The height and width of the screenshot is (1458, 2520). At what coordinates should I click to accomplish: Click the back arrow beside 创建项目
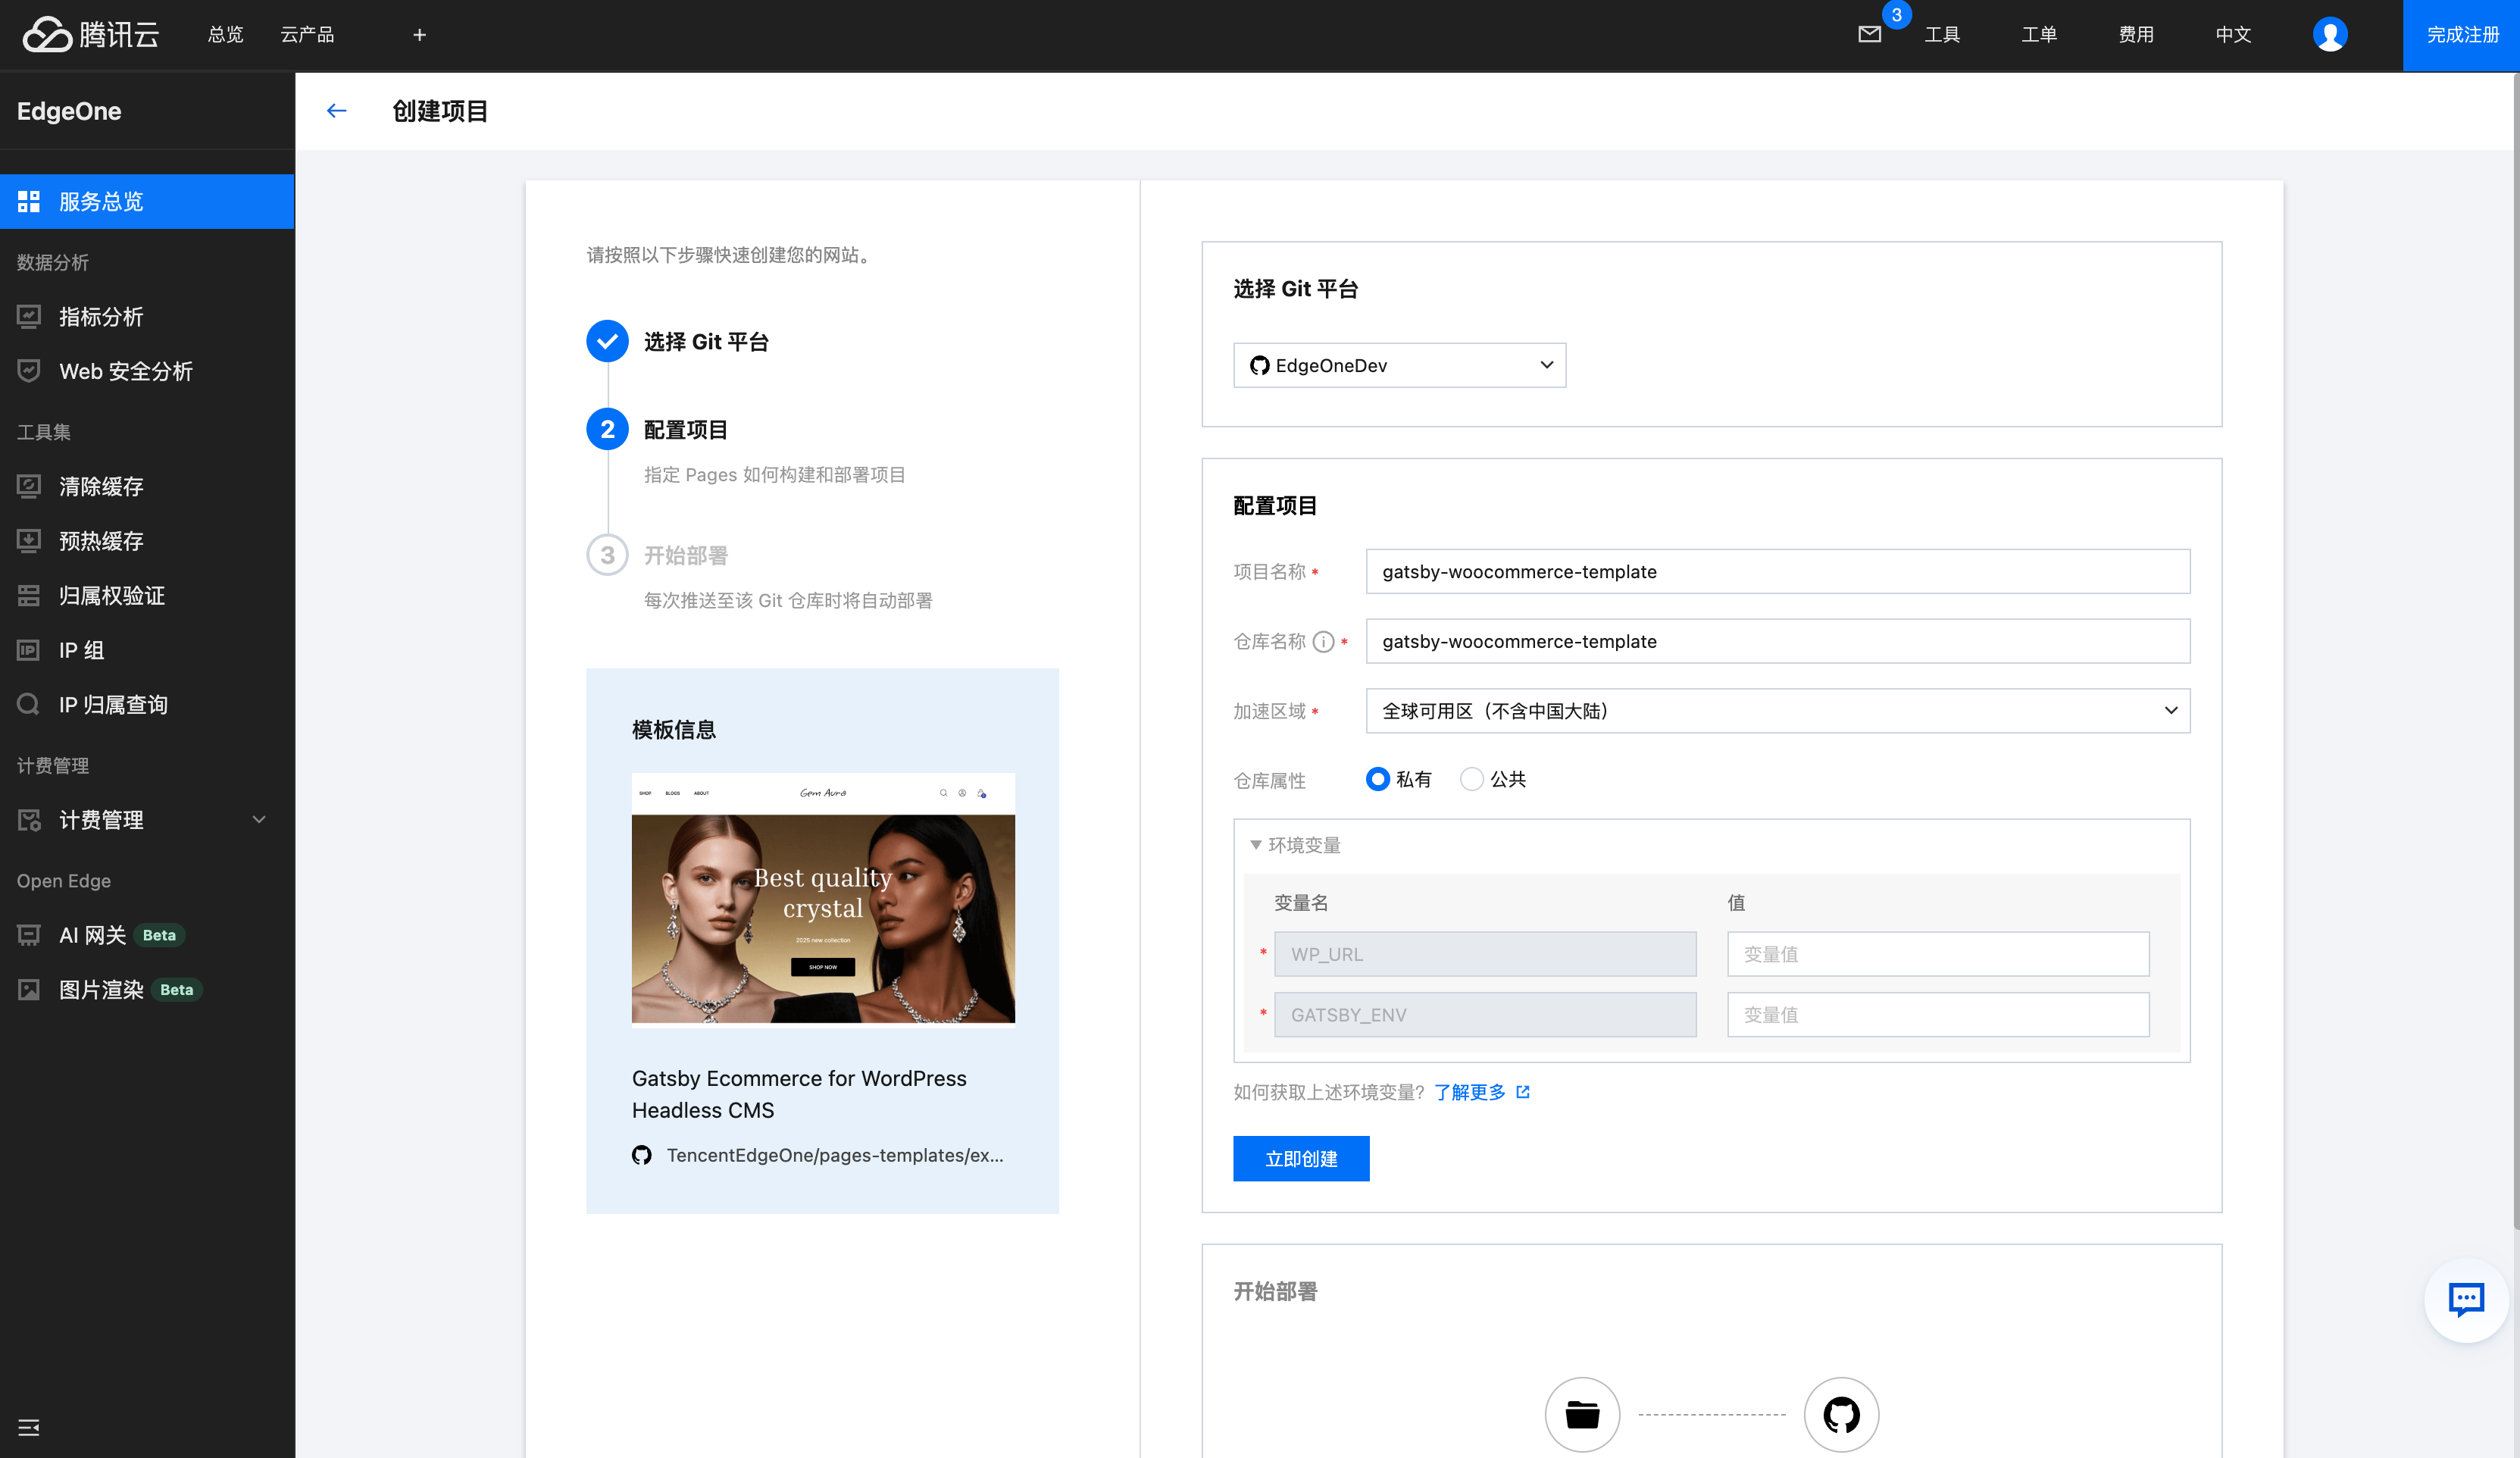tap(336, 111)
